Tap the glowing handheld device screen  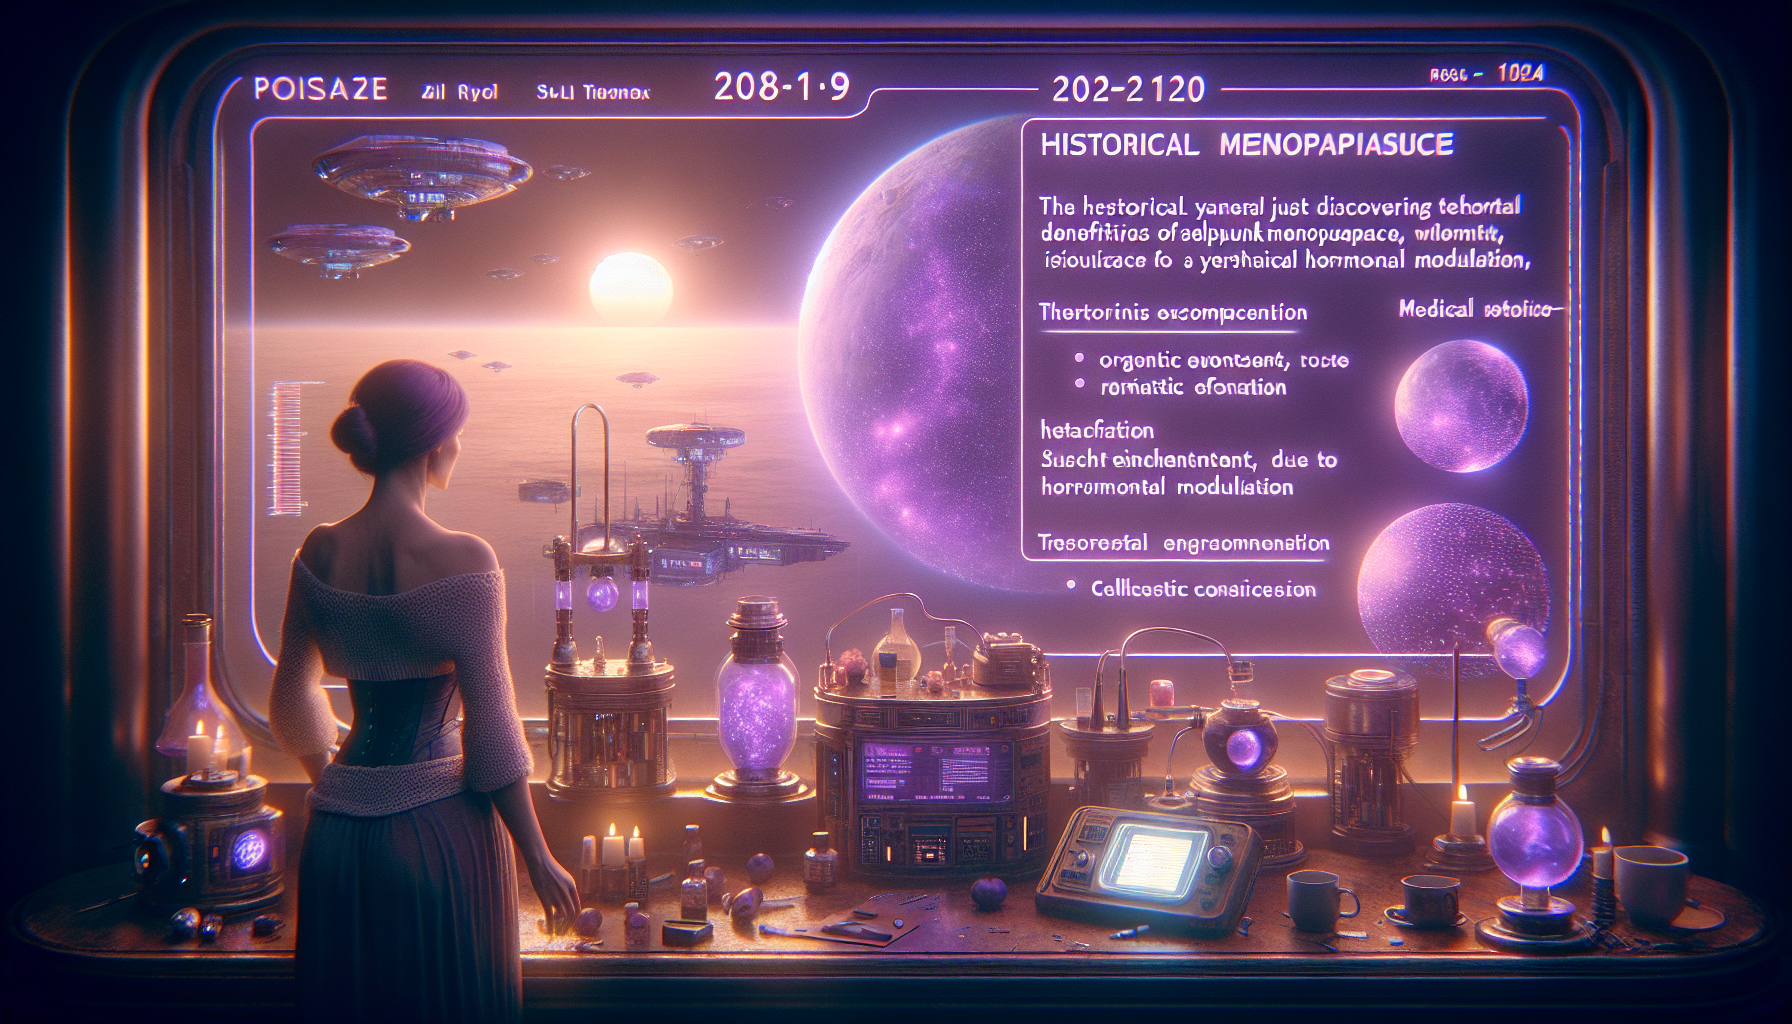[x=1146, y=860]
